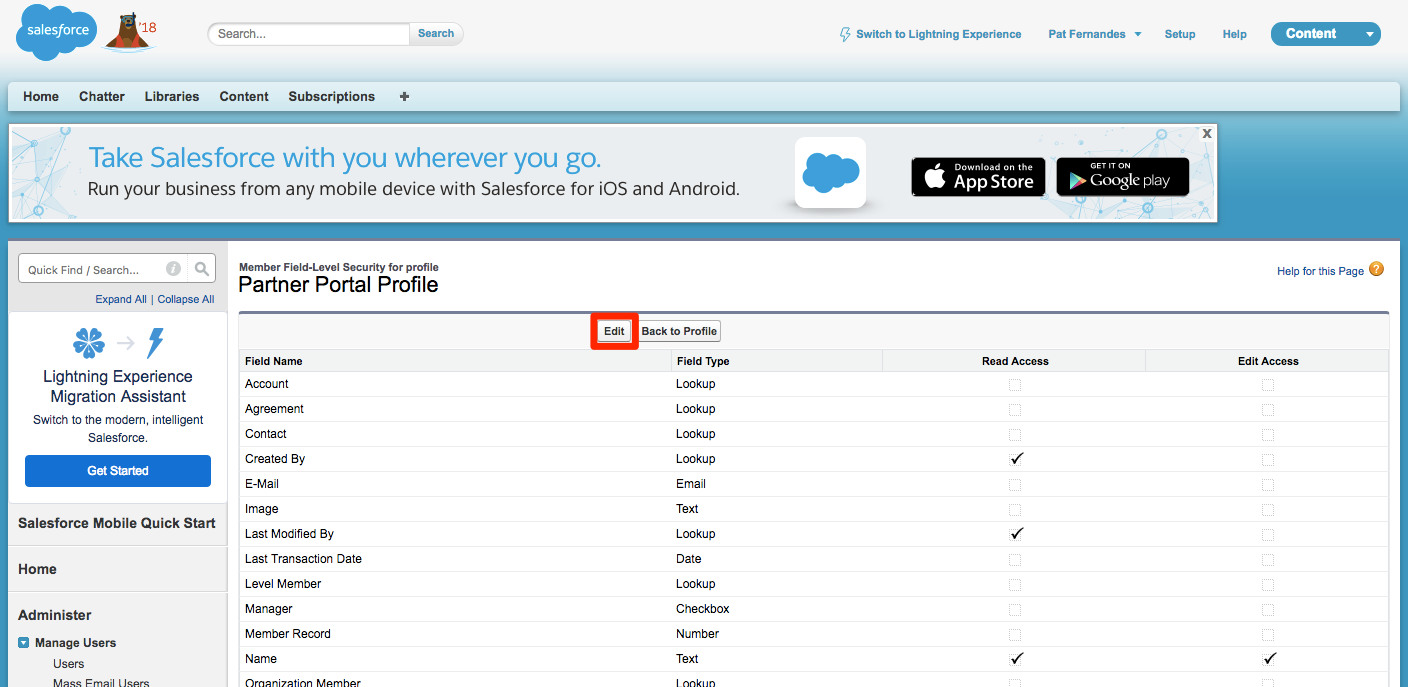
Task: Toggle Read Access checkbox for Last Modified By
Action: 1016,534
